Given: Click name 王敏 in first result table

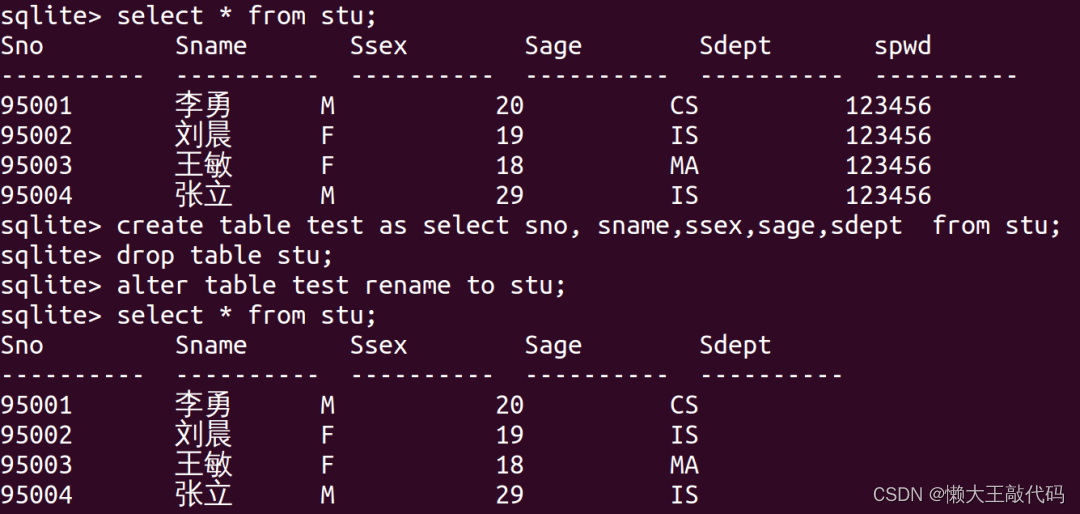Looking at the screenshot, I should coord(203,165).
